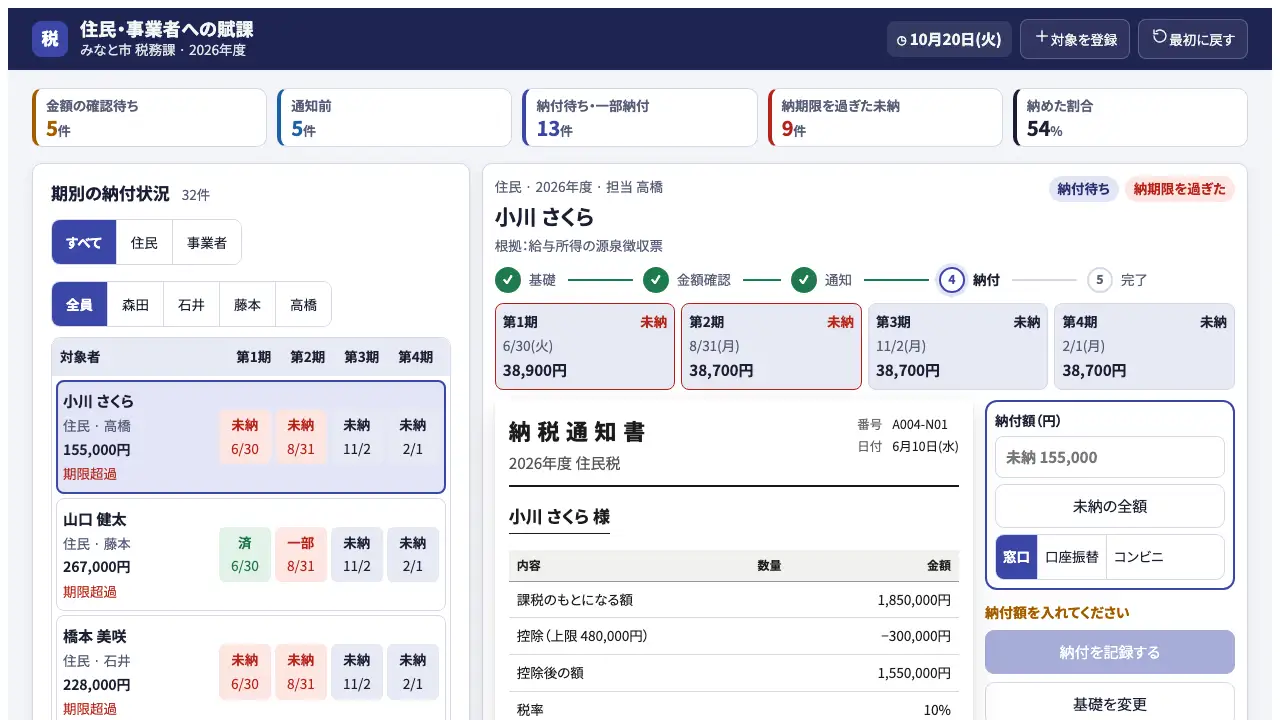
Task: Filter by staff 藤本
Action: 248,304
